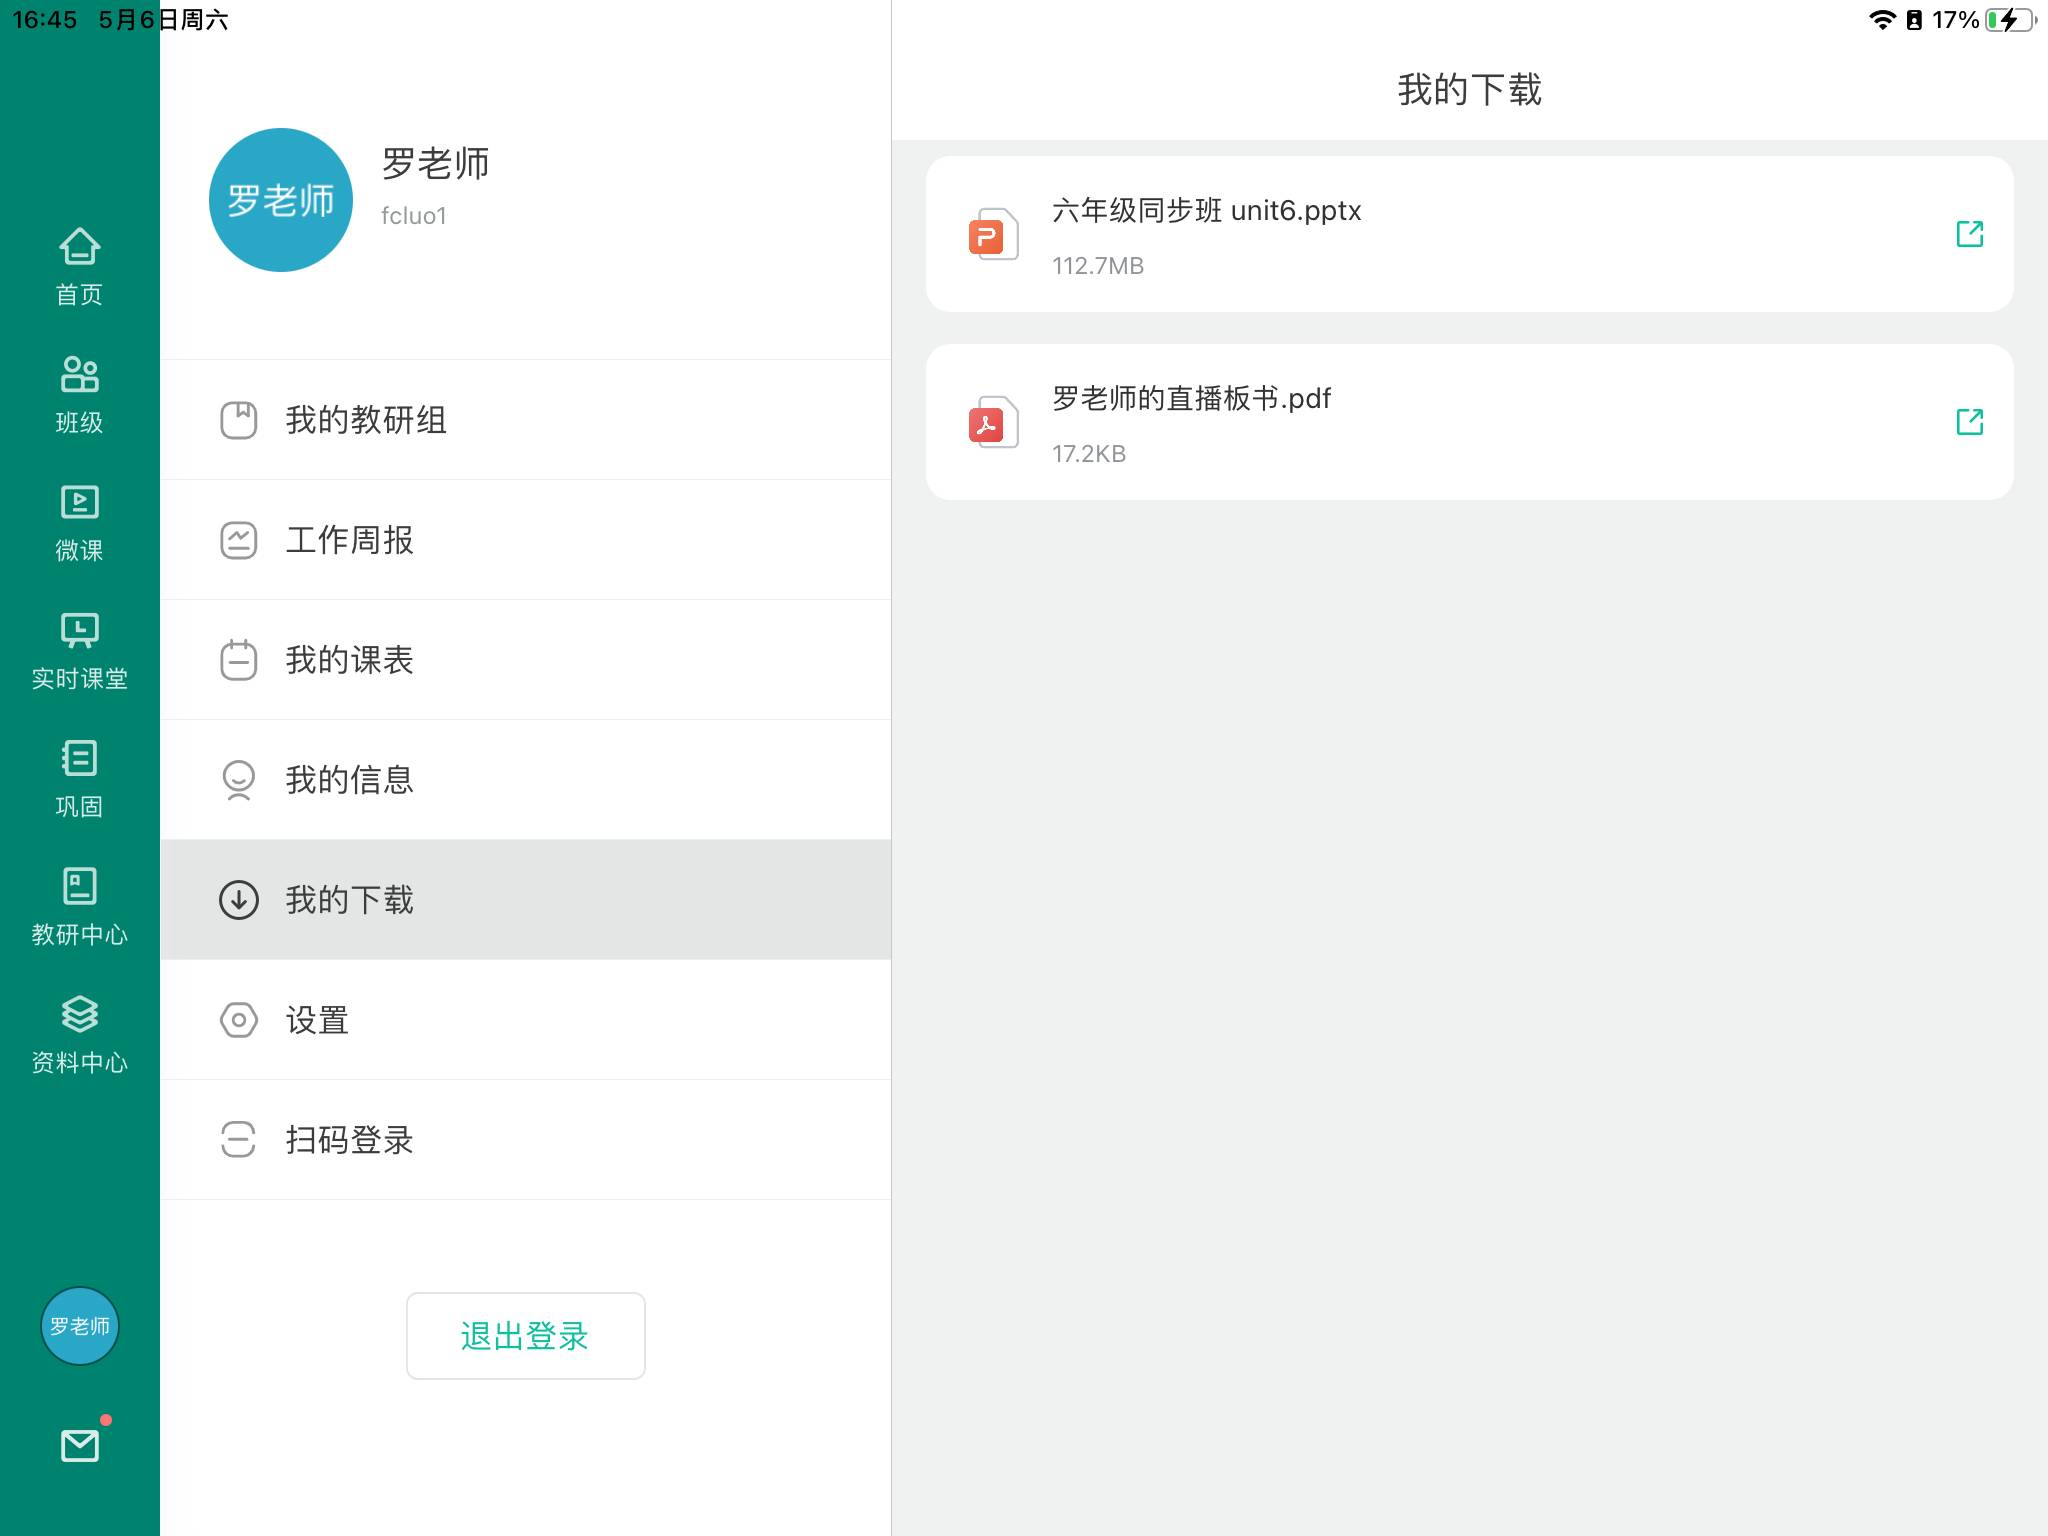
Task: Open 教研中心 research center
Action: tap(79, 907)
